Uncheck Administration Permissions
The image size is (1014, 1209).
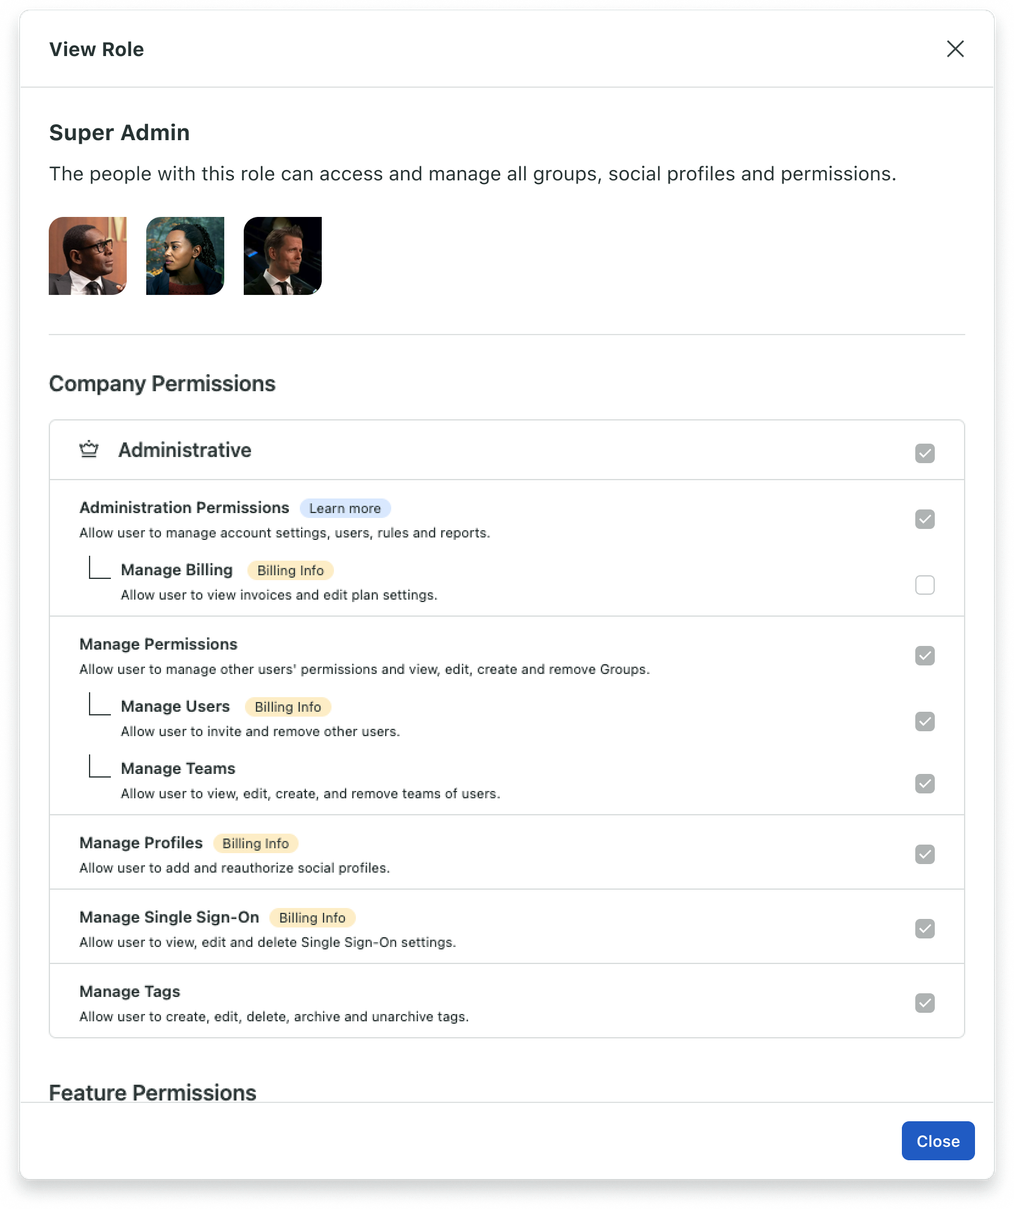tap(925, 519)
